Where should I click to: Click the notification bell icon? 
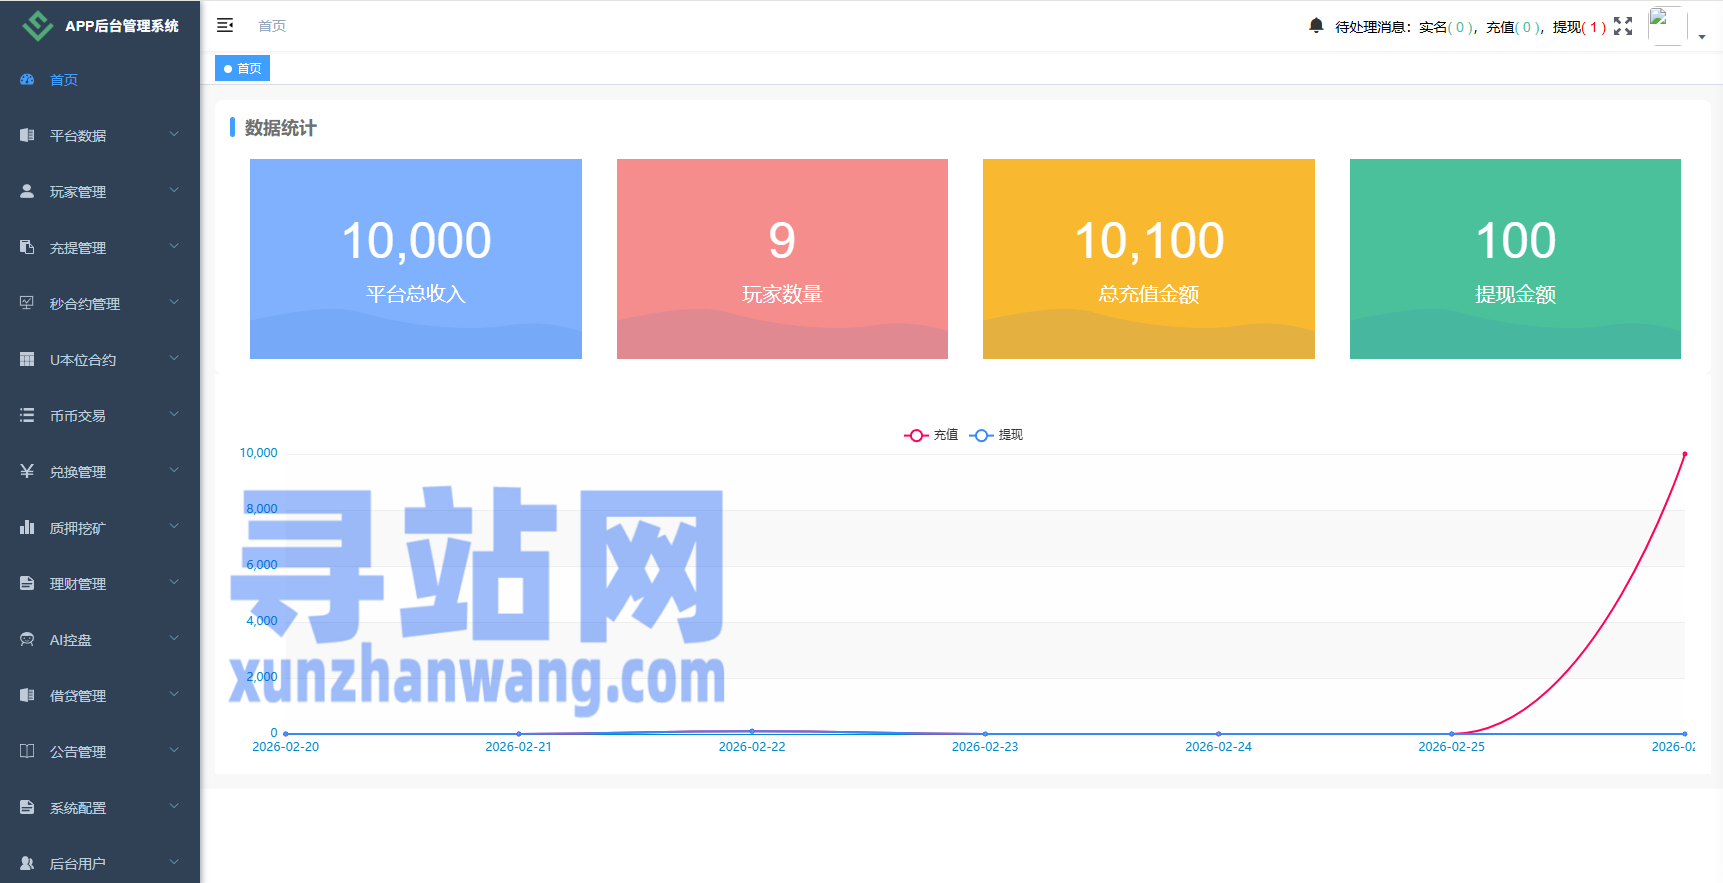(1316, 25)
